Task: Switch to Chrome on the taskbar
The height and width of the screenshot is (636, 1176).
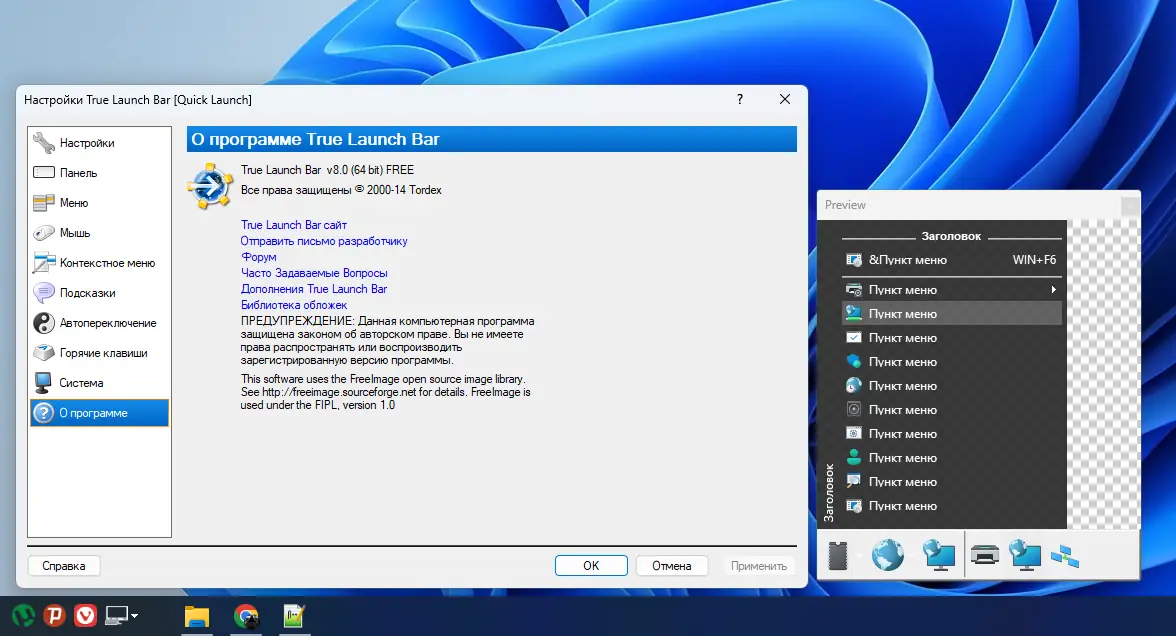Action: [246, 616]
